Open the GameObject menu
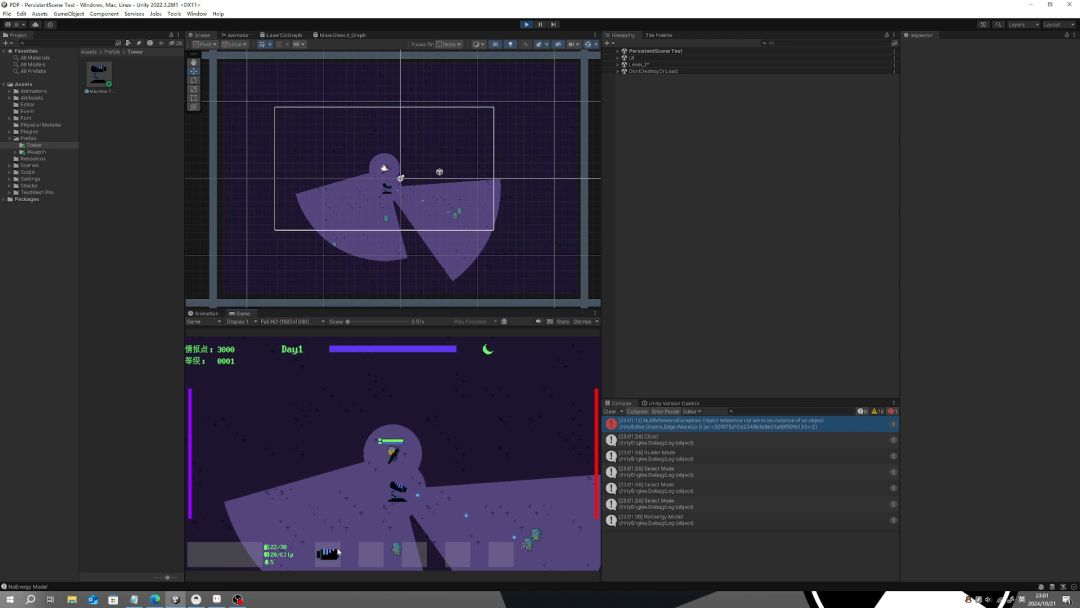Screen dimensions: 1080x608 click(69, 14)
